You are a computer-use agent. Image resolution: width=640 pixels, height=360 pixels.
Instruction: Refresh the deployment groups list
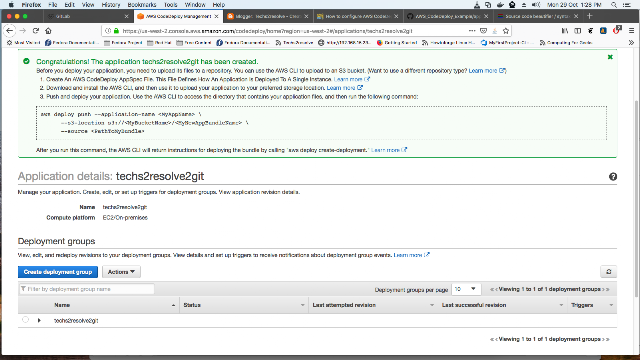[609, 272]
